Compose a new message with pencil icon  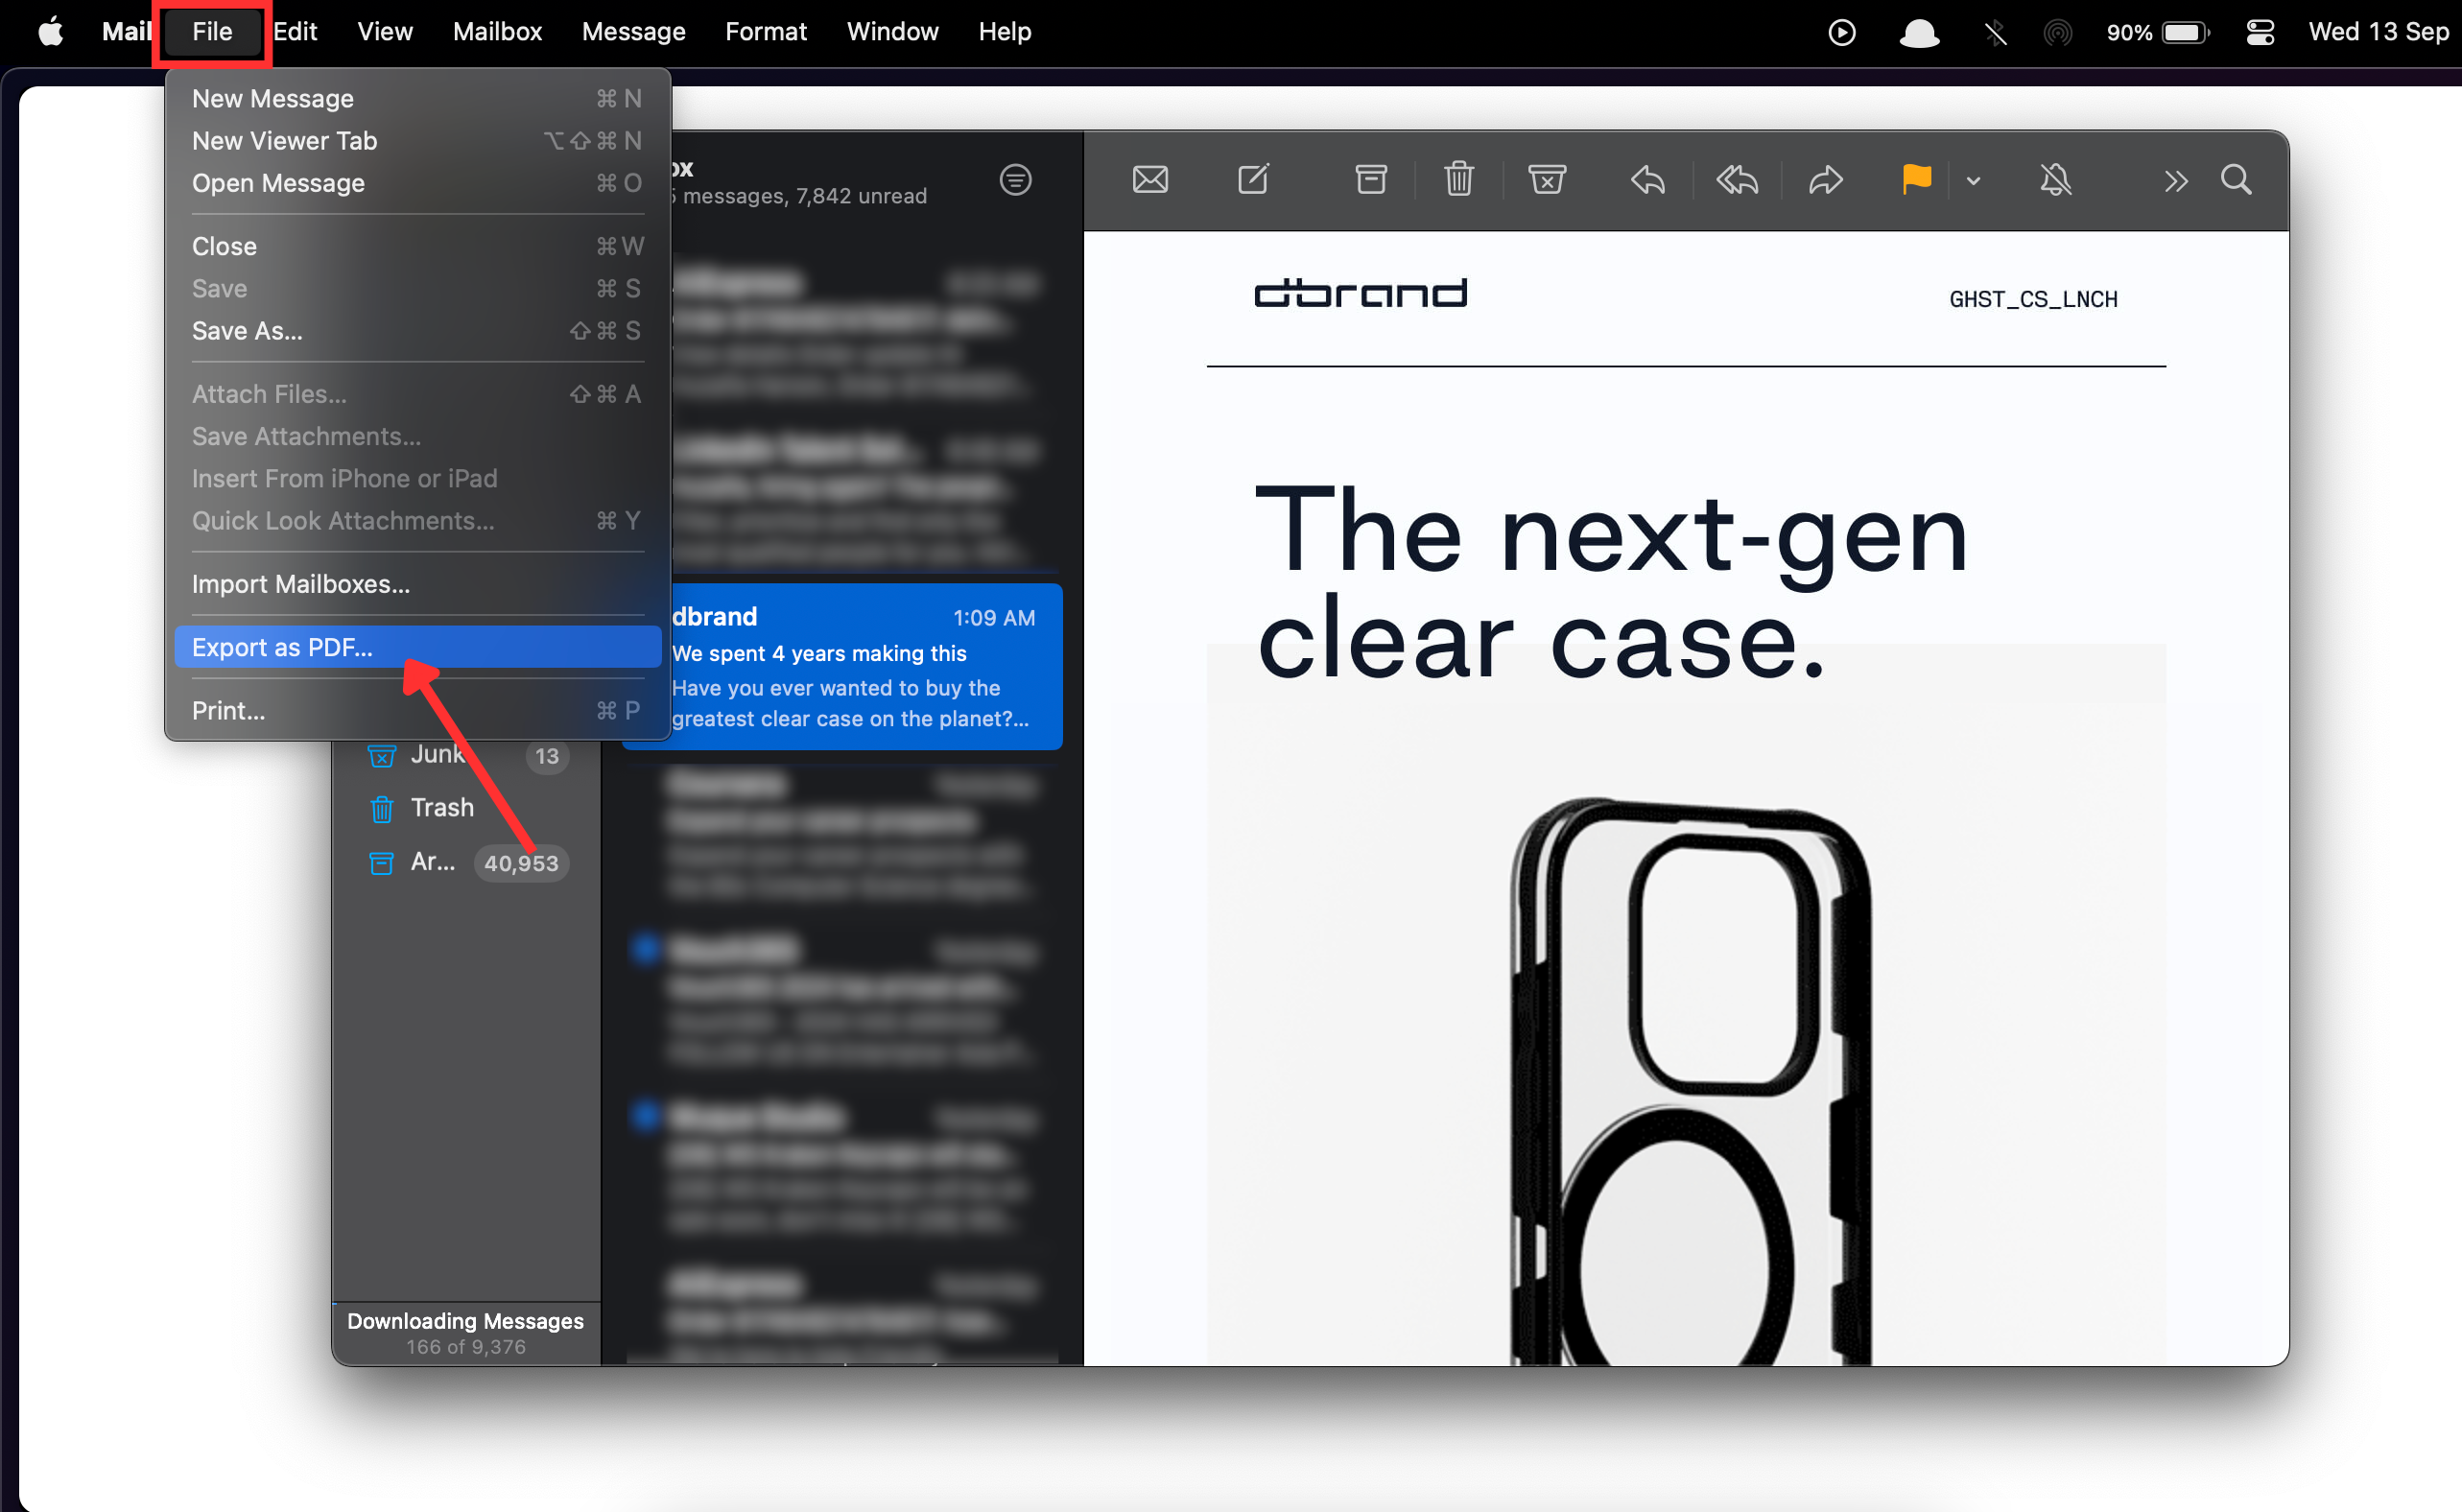coord(1253,180)
